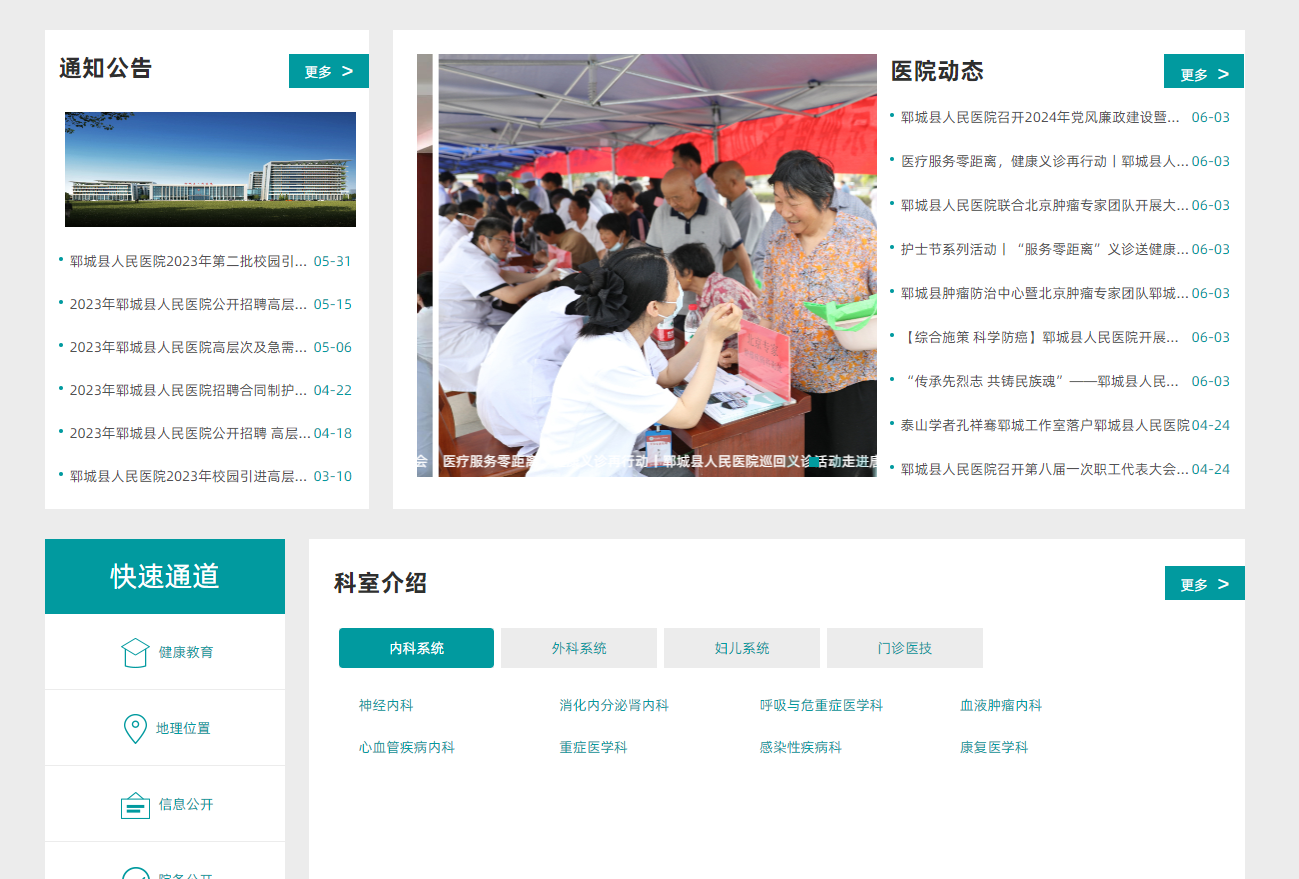Click the 信息公开 board icon
Viewport: 1299px width, 879px height.
(135, 805)
